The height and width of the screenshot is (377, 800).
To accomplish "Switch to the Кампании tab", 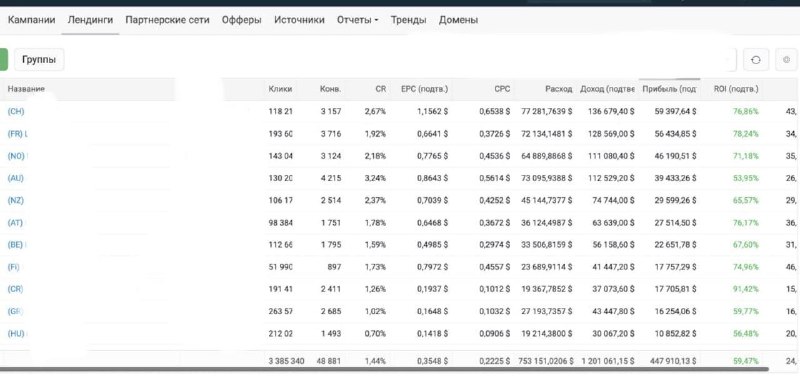I will coord(31,20).
